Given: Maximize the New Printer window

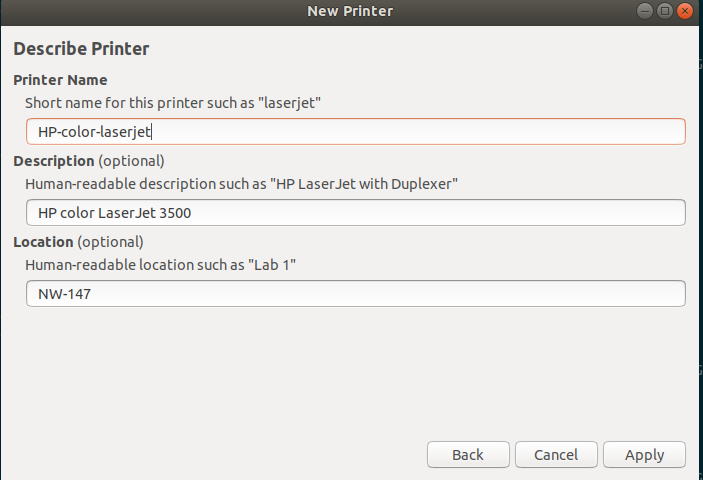Looking at the screenshot, I should point(665,11).
